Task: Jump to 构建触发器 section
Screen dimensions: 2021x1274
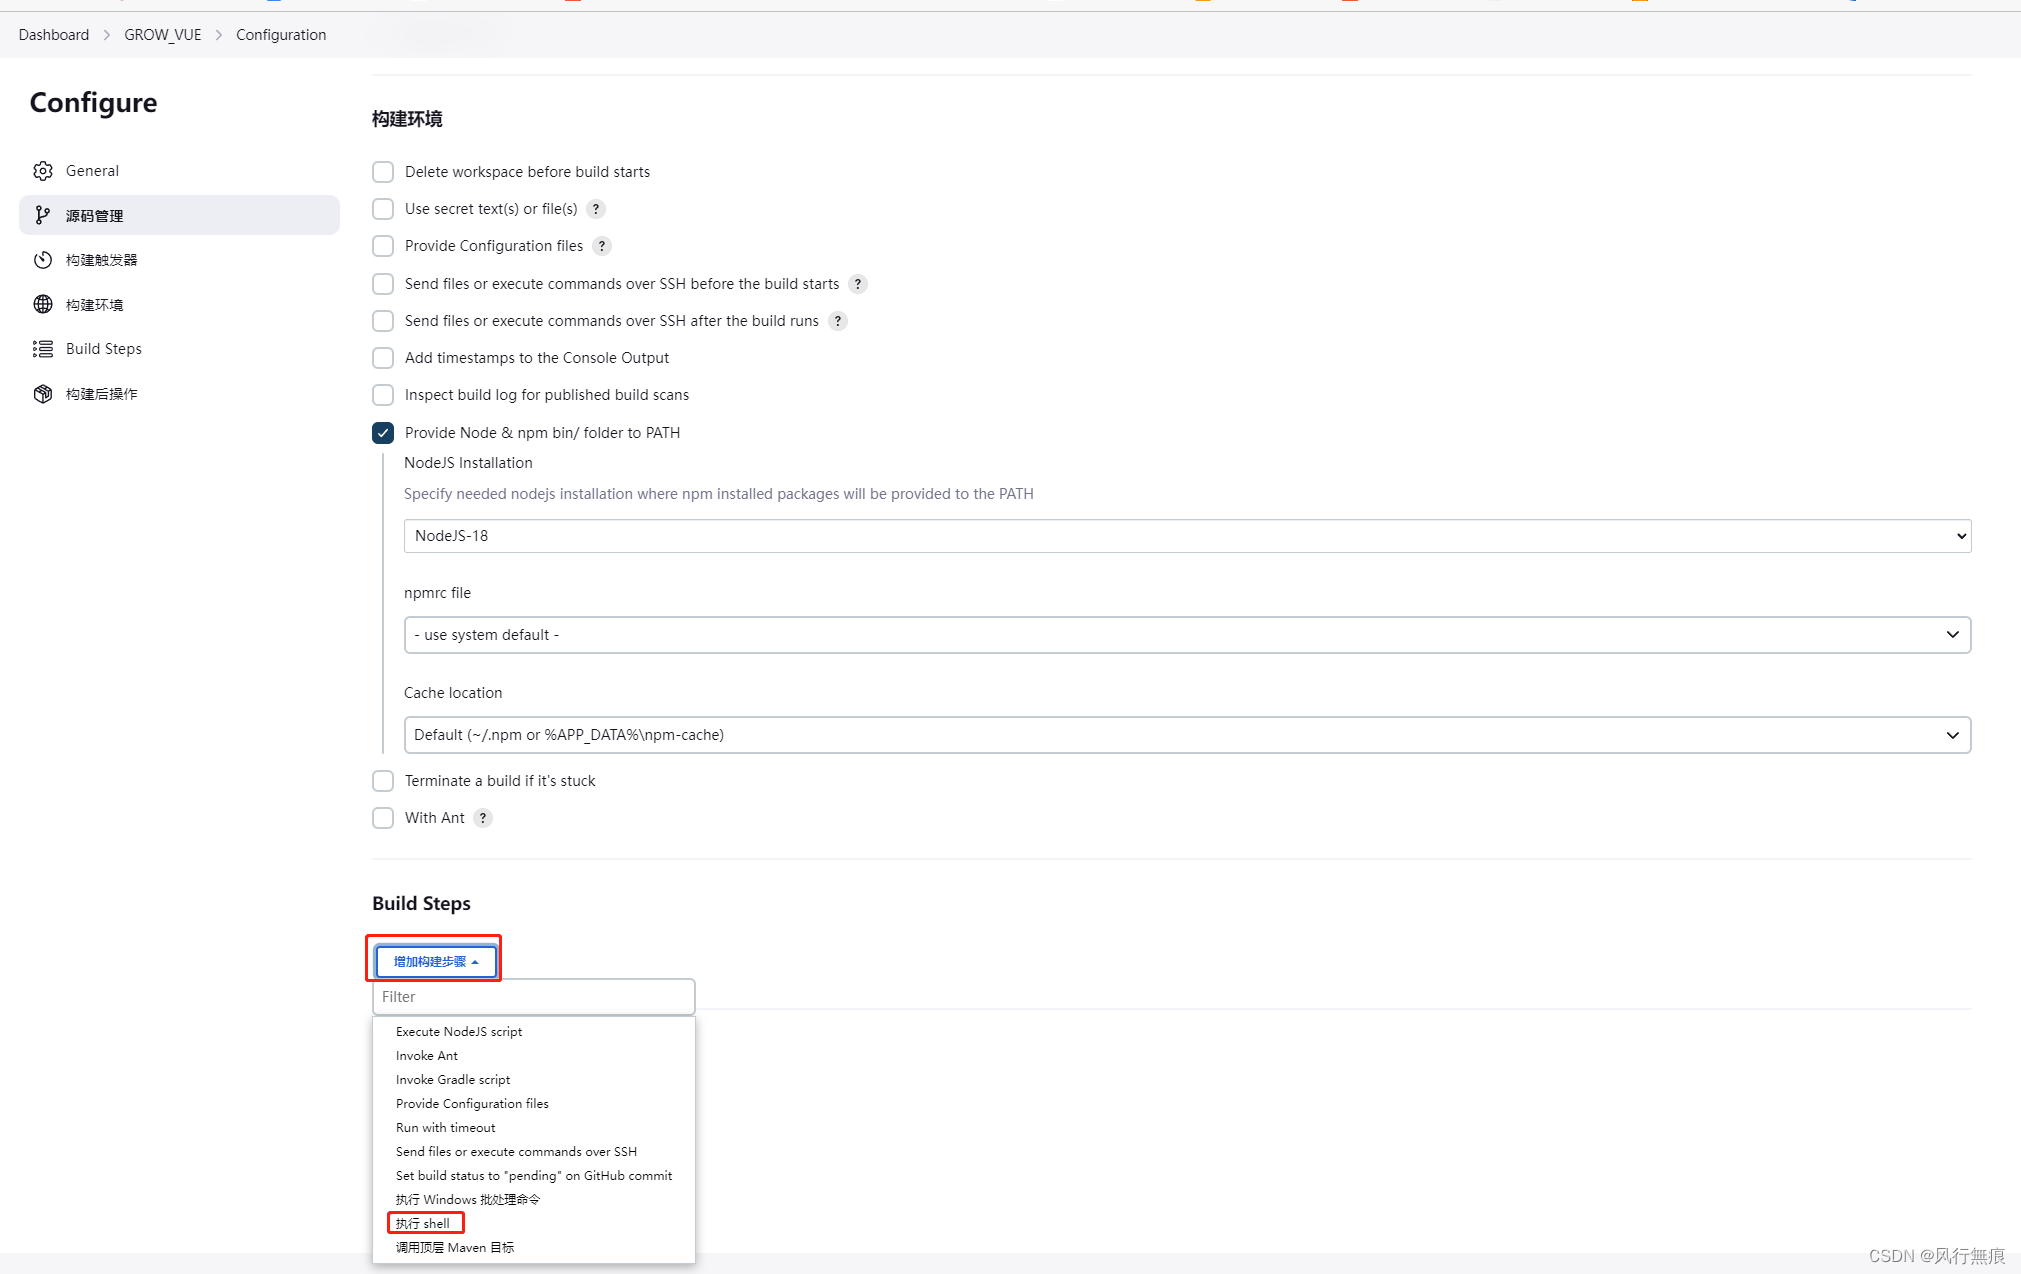Action: coord(179,260)
